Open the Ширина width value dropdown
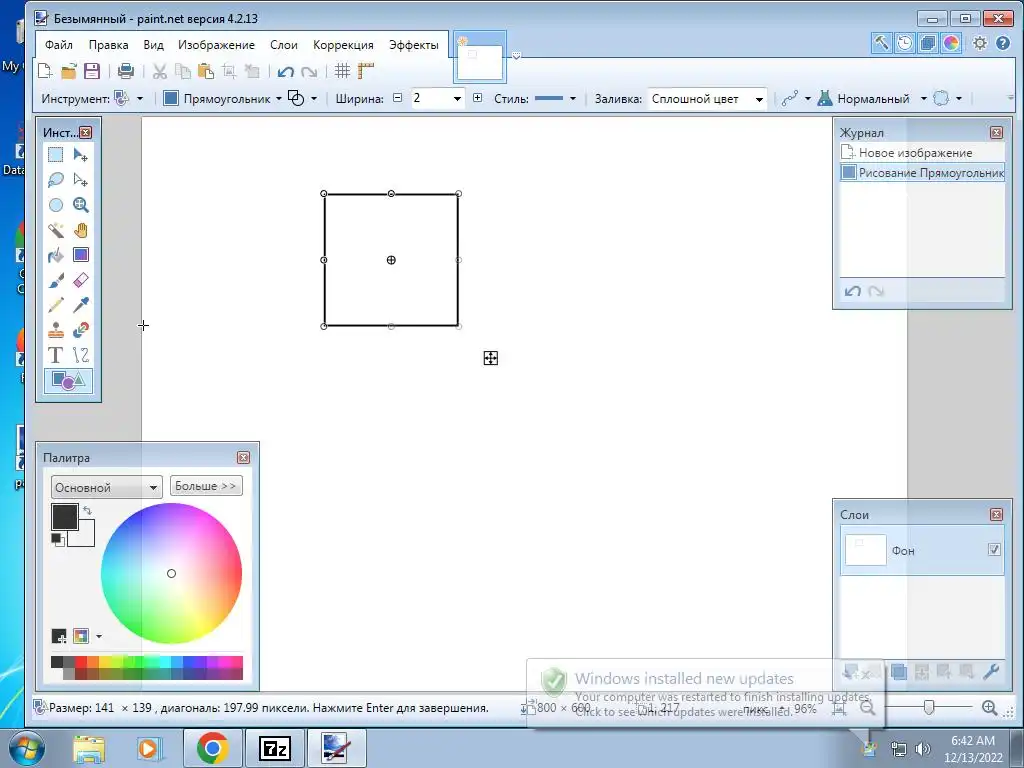The height and width of the screenshot is (768, 1024). (457, 99)
